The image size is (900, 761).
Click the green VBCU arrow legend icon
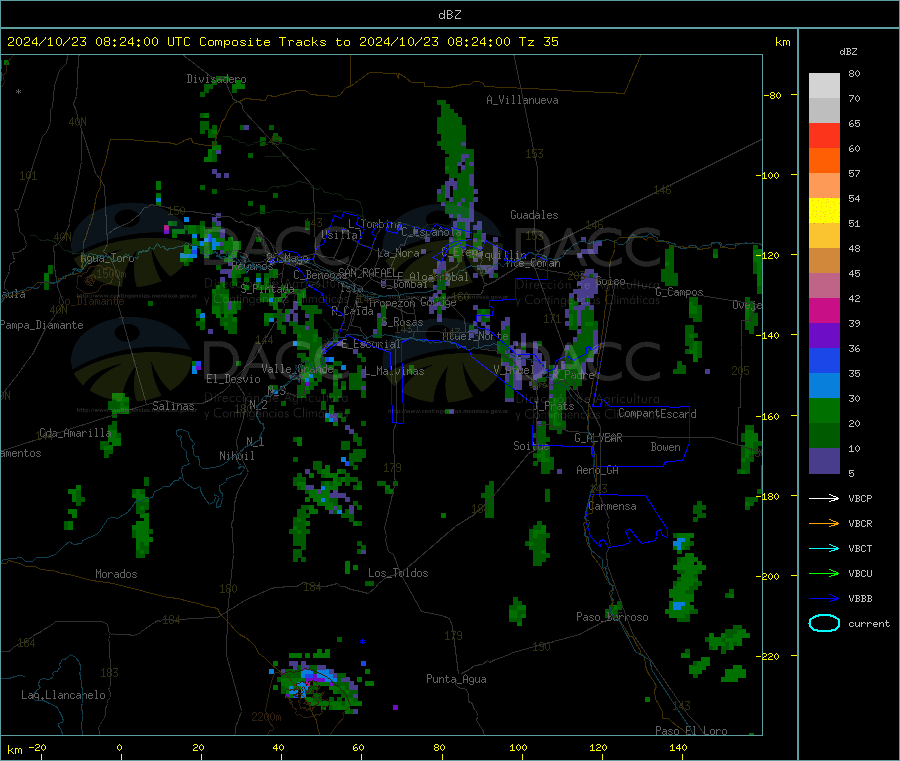tap(824, 573)
